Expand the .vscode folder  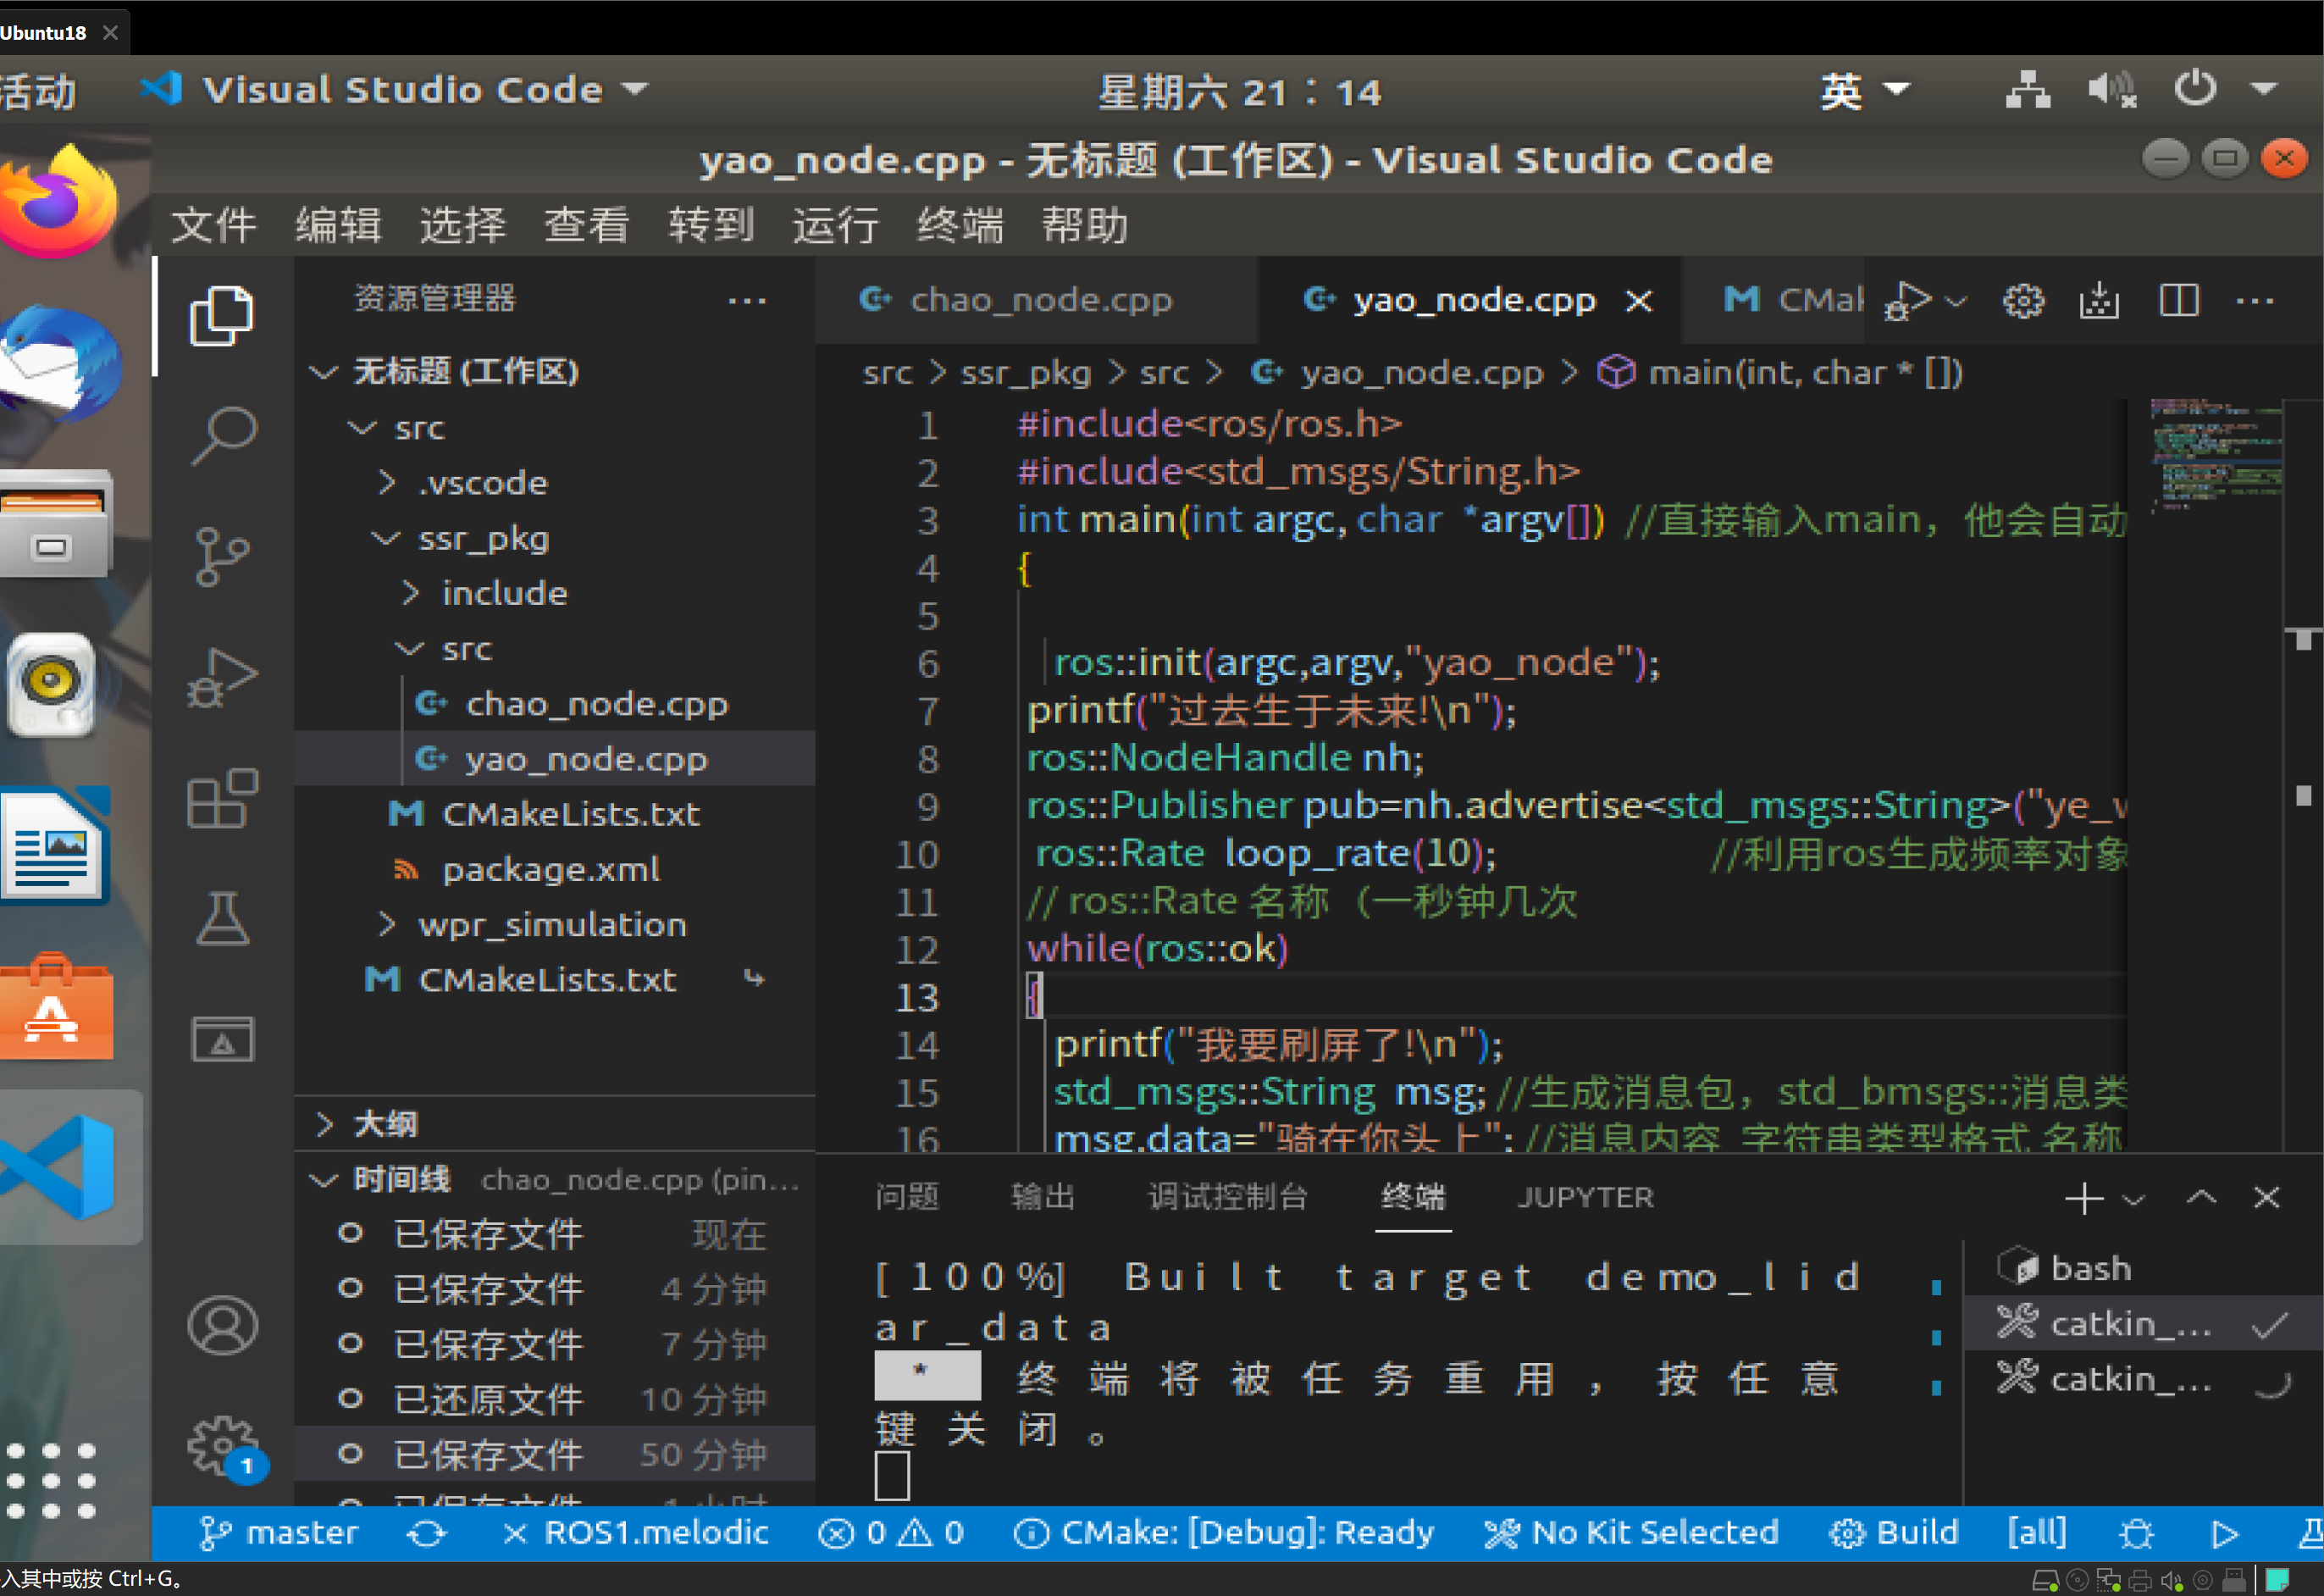point(483,483)
